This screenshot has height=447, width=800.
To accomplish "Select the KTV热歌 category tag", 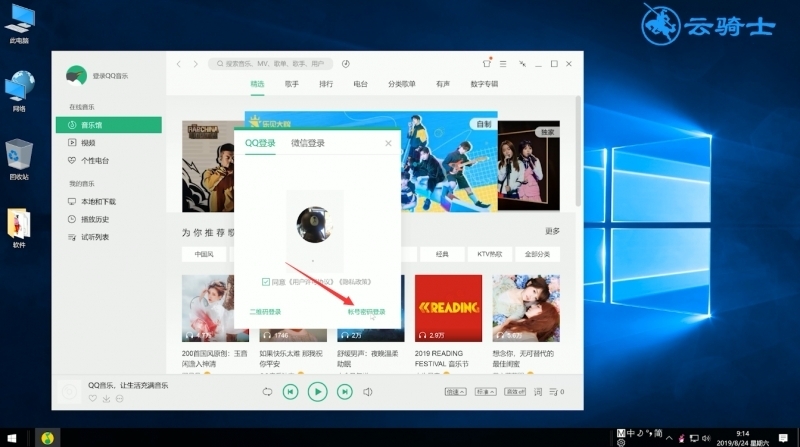I will (x=490, y=254).
